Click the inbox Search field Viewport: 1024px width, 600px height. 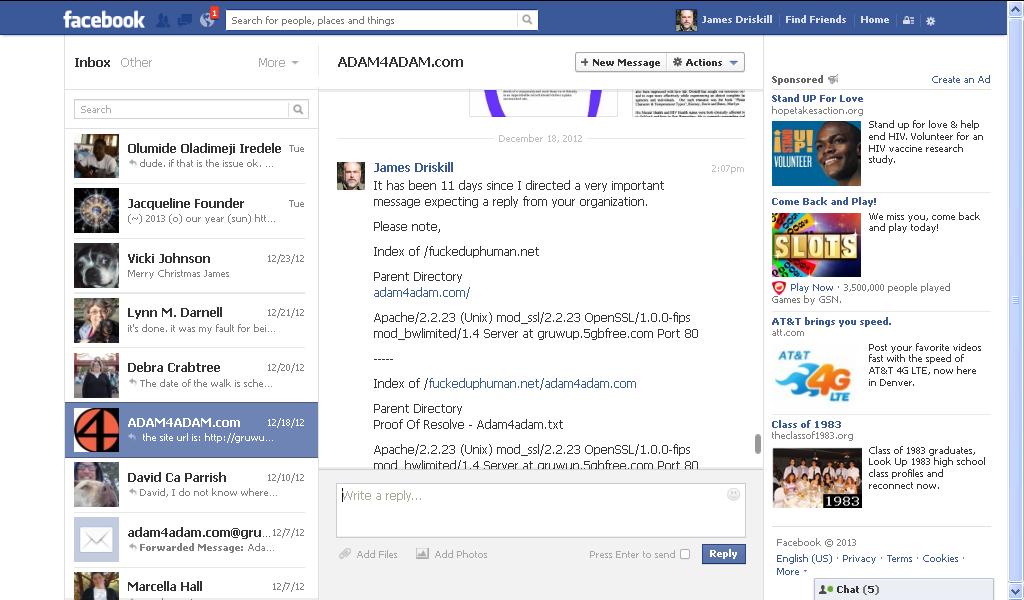[x=182, y=109]
